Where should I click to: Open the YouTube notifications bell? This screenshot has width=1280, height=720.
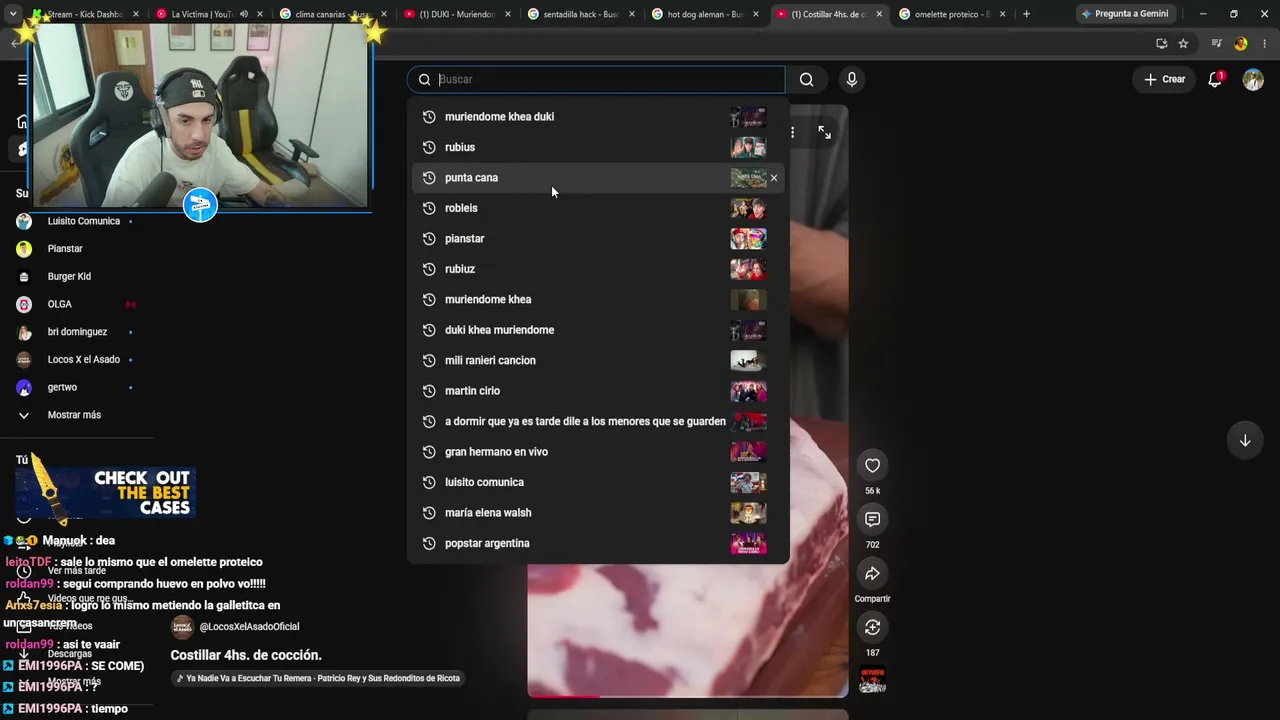1215,79
